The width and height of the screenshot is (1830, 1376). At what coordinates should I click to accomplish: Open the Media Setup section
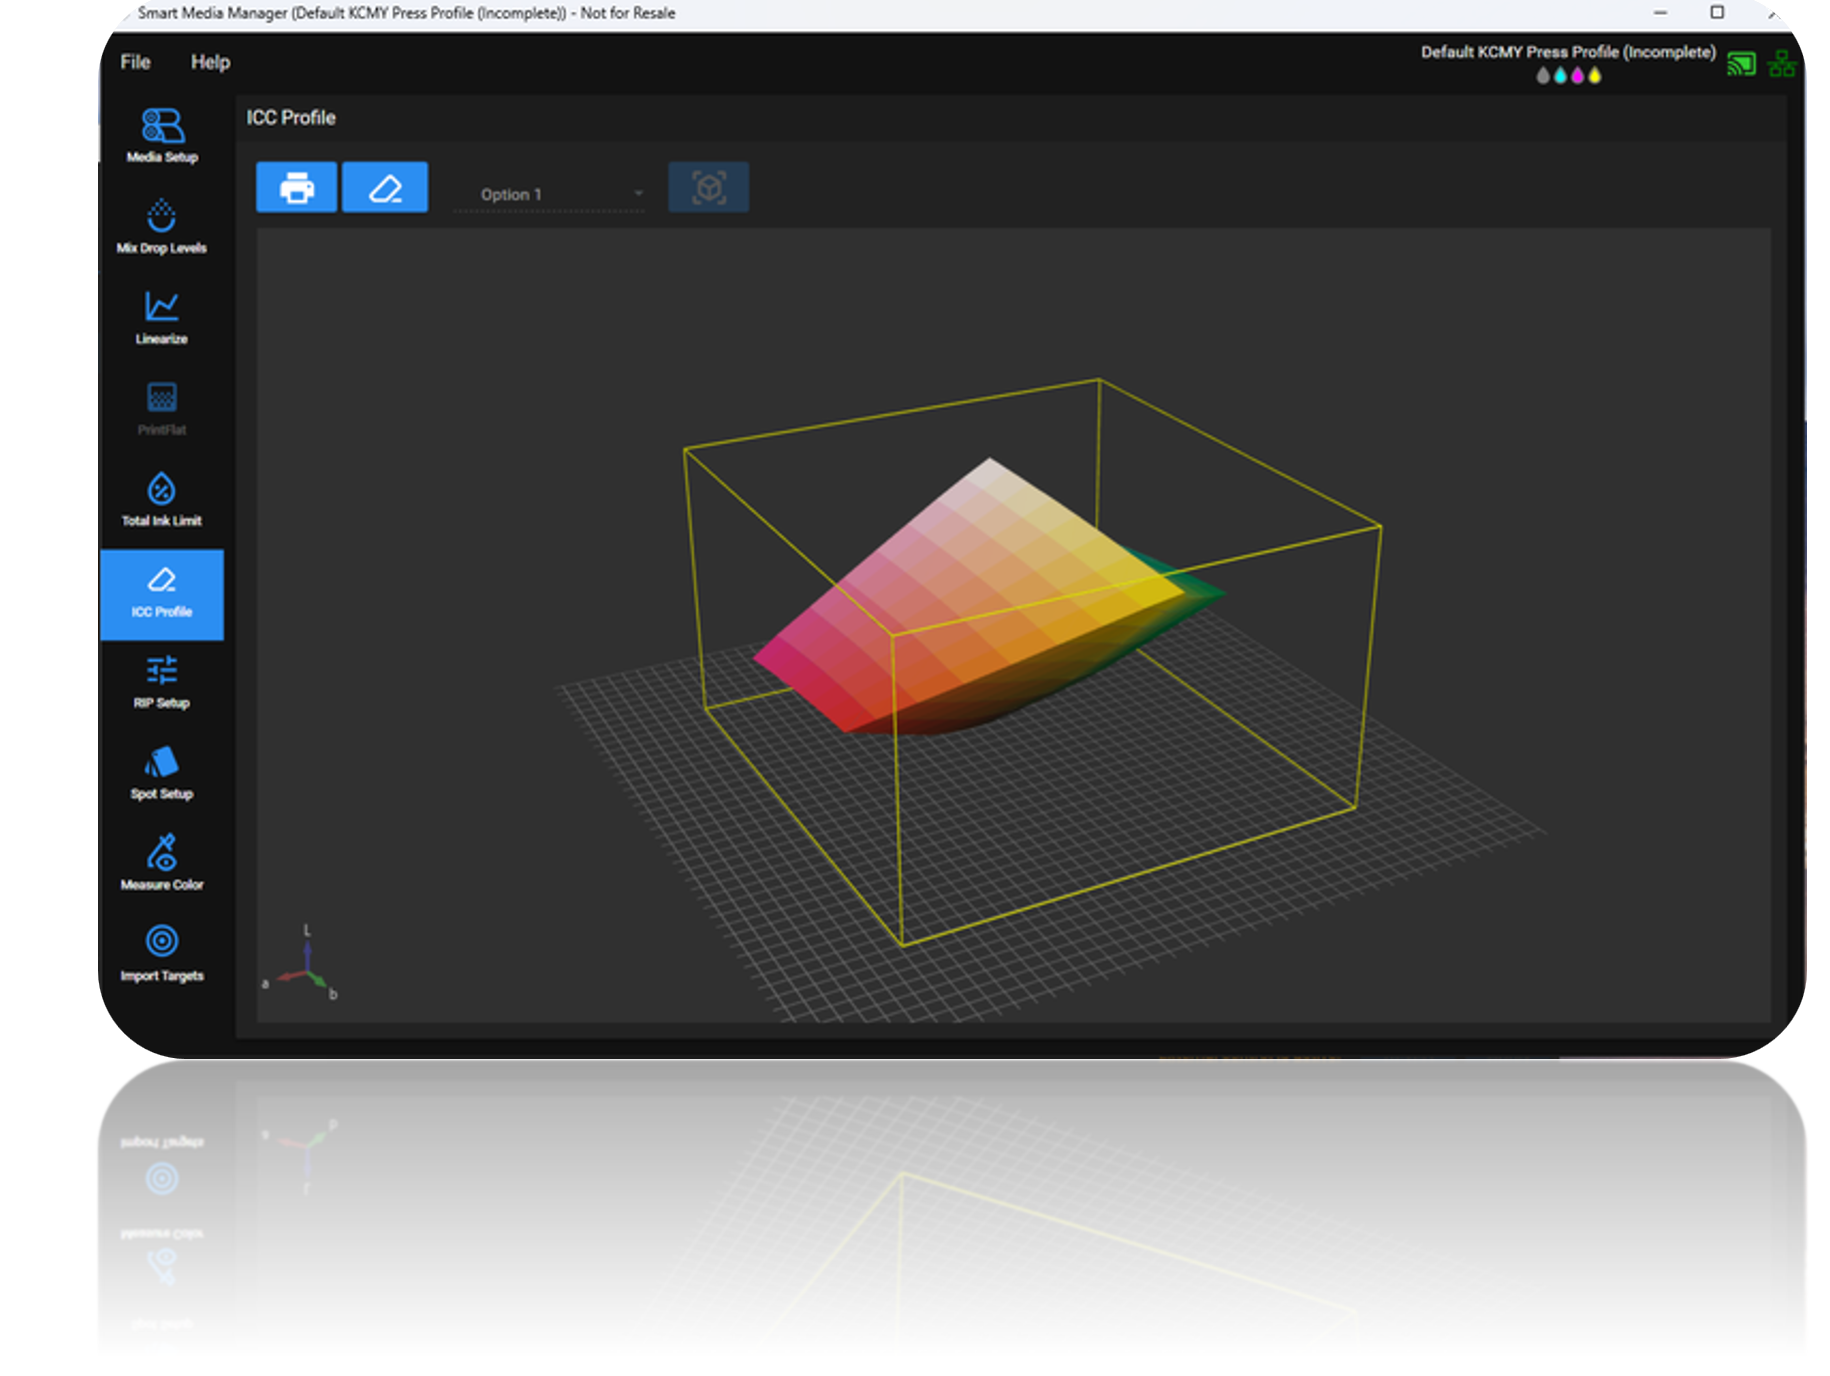coord(162,135)
